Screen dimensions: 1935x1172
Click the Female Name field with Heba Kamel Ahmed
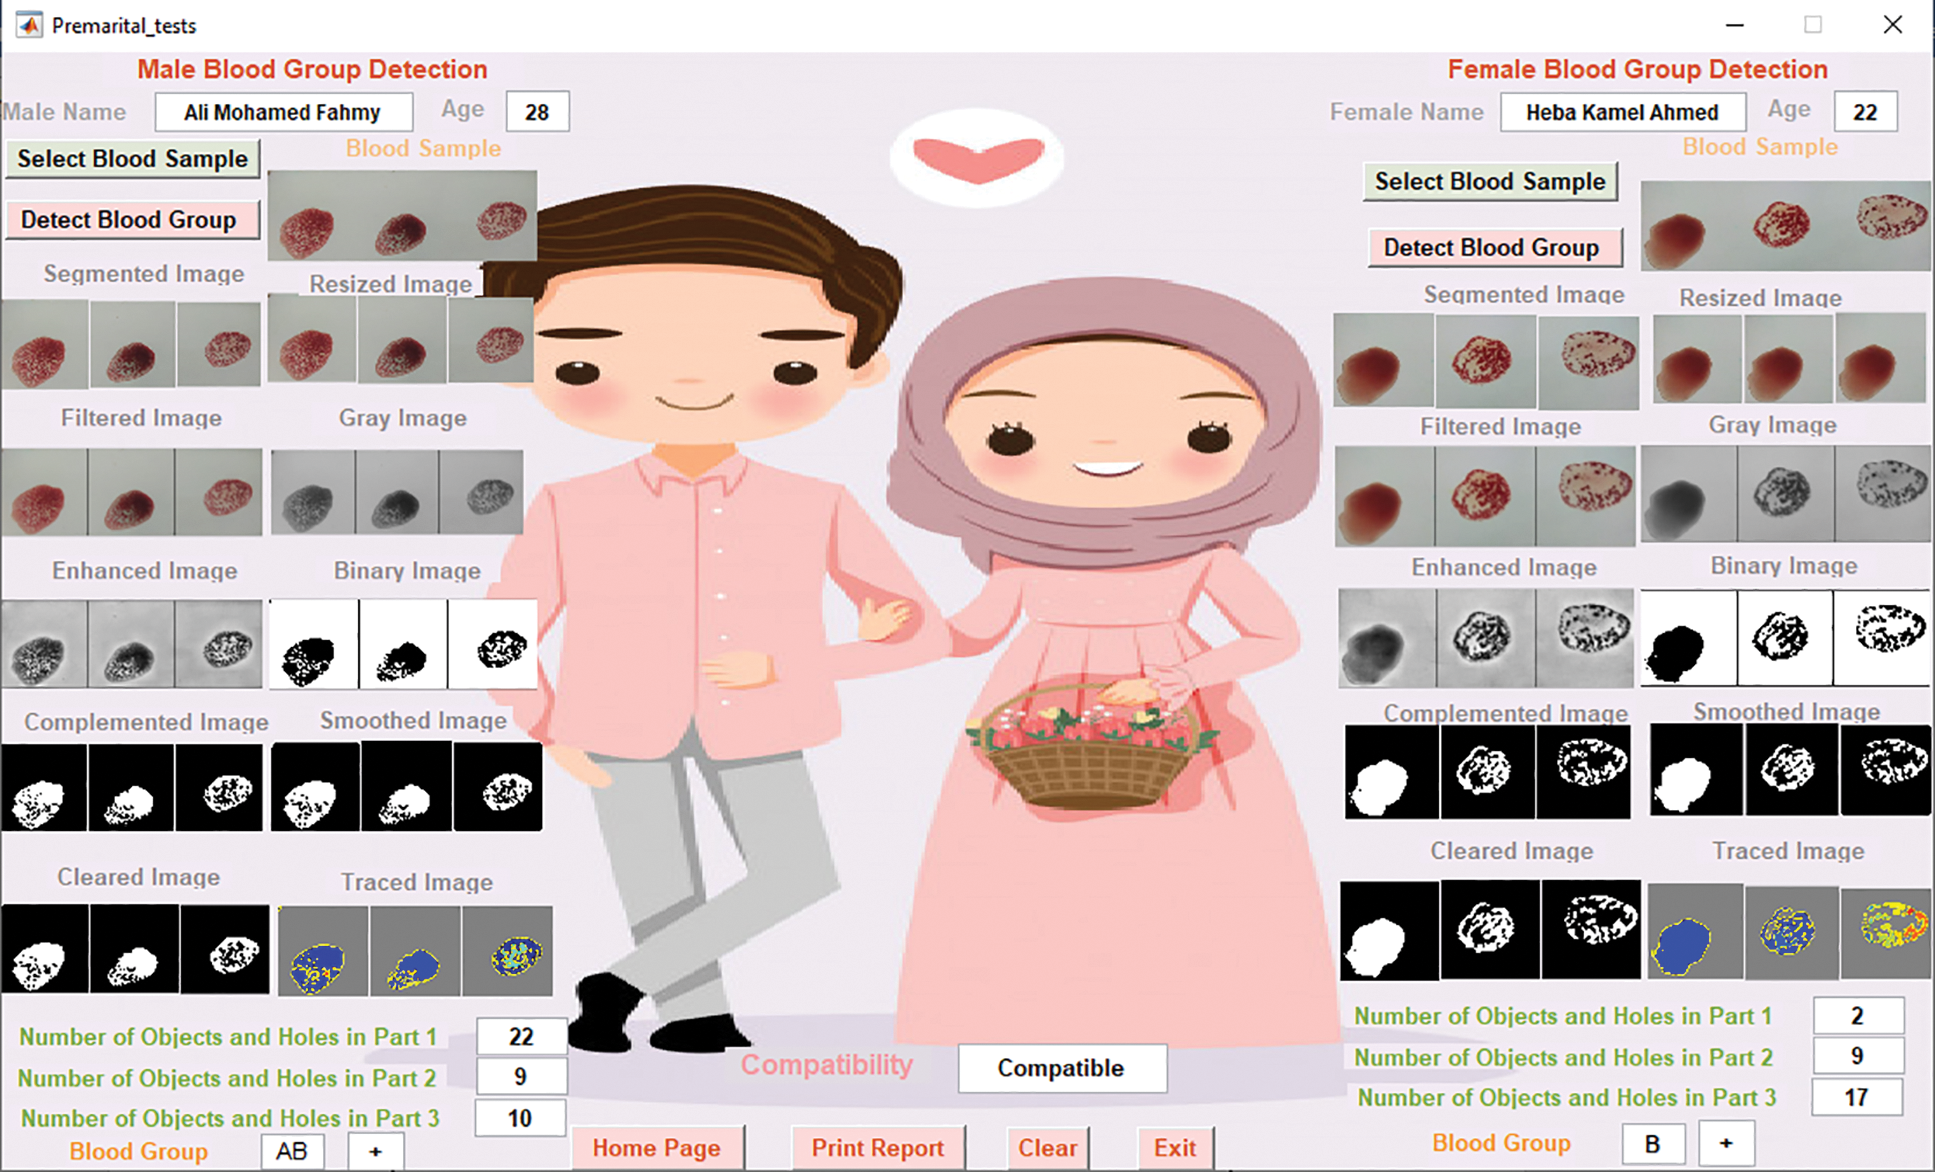1622,112
